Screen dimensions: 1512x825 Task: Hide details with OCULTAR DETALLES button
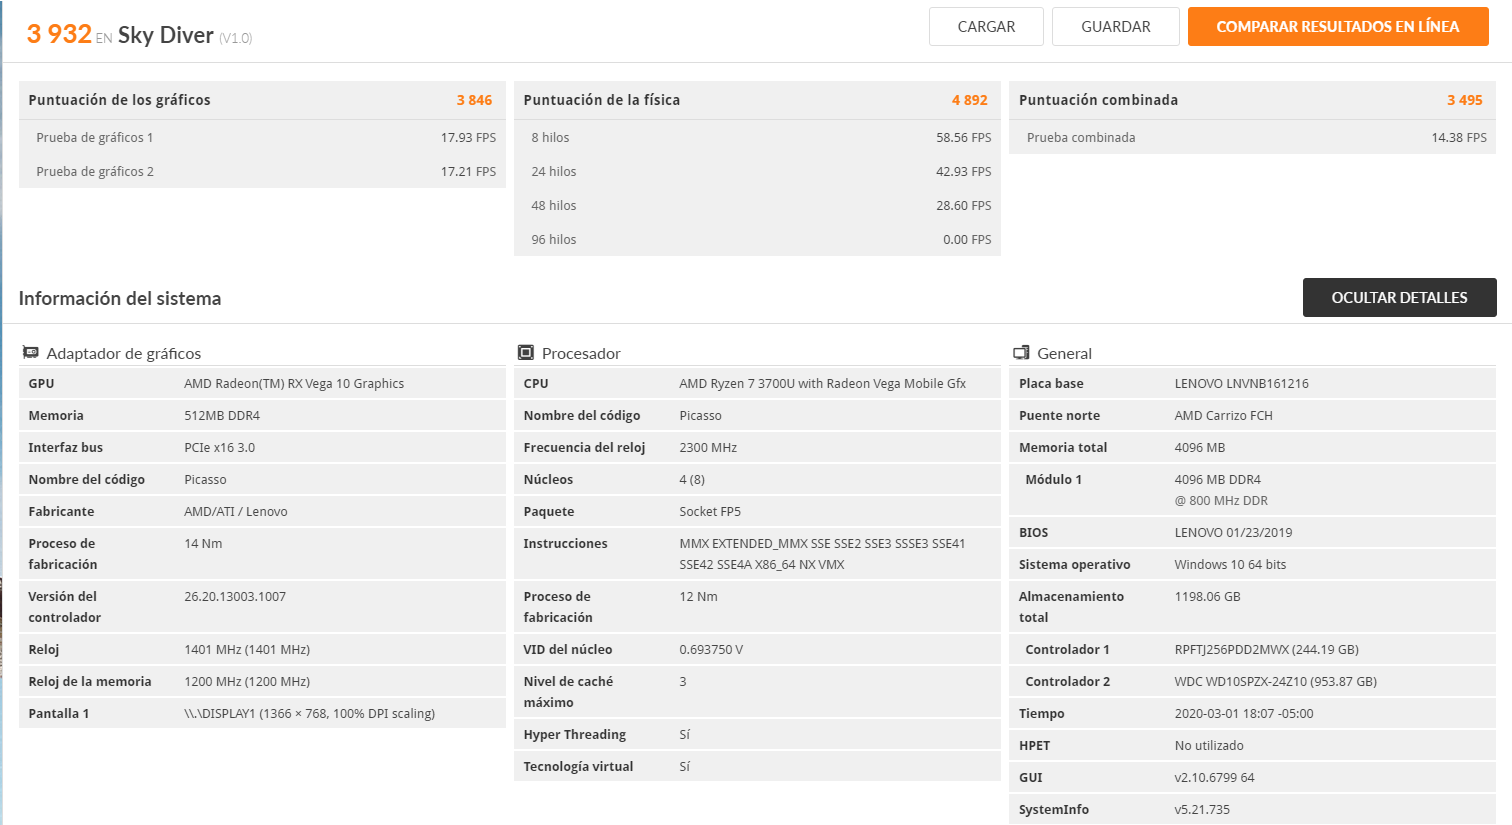pyautogui.click(x=1400, y=298)
